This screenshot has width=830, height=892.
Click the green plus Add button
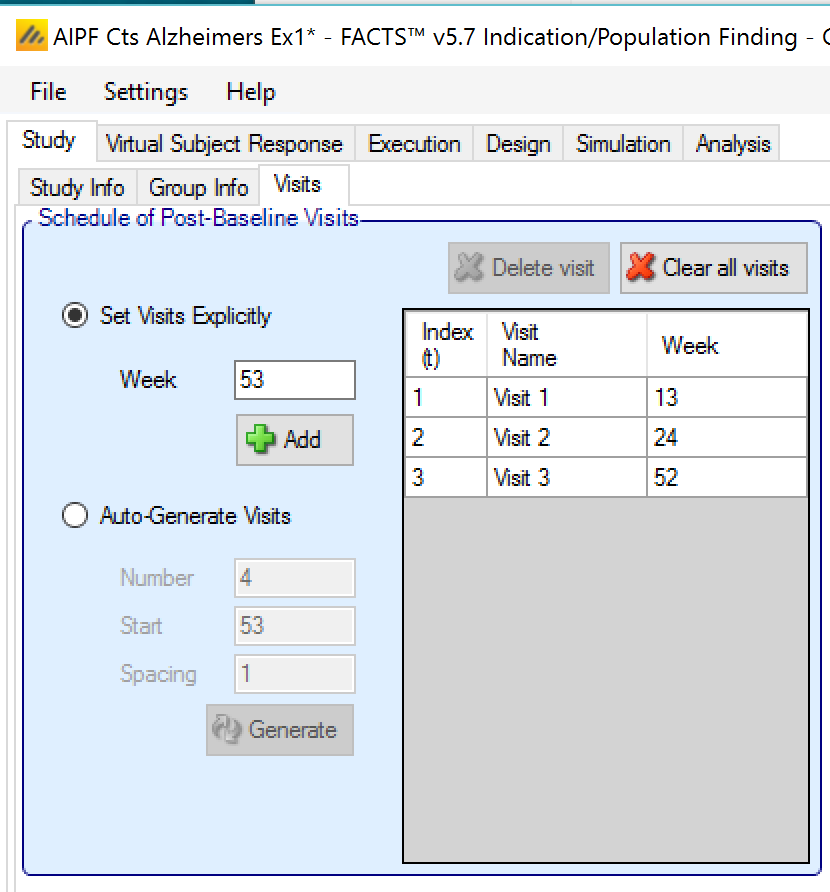[295, 440]
